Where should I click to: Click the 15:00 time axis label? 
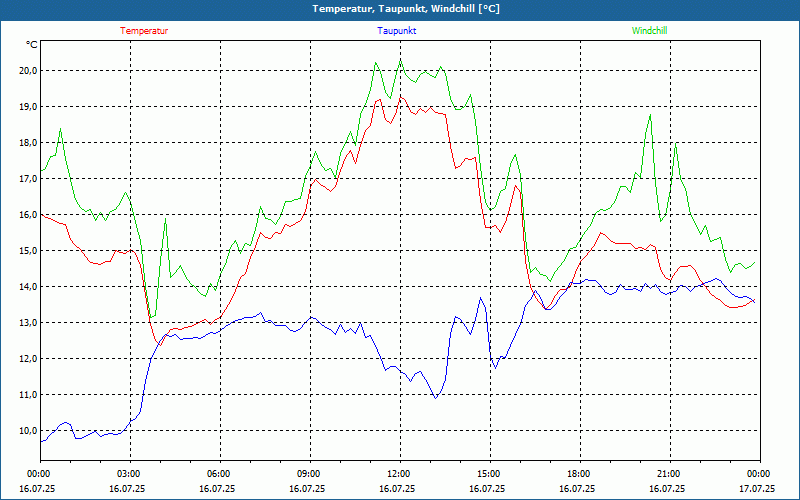tap(490, 474)
